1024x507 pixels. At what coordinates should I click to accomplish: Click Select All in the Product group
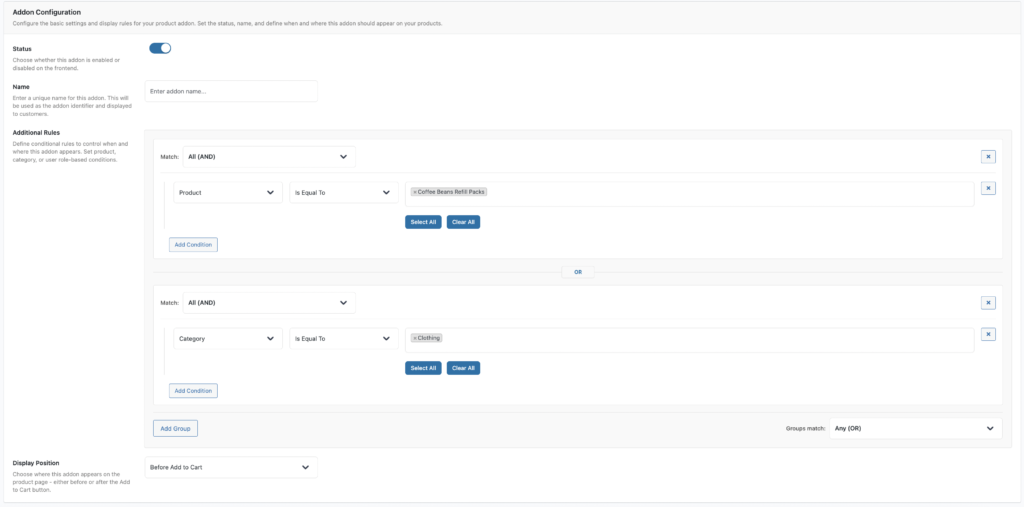click(423, 222)
